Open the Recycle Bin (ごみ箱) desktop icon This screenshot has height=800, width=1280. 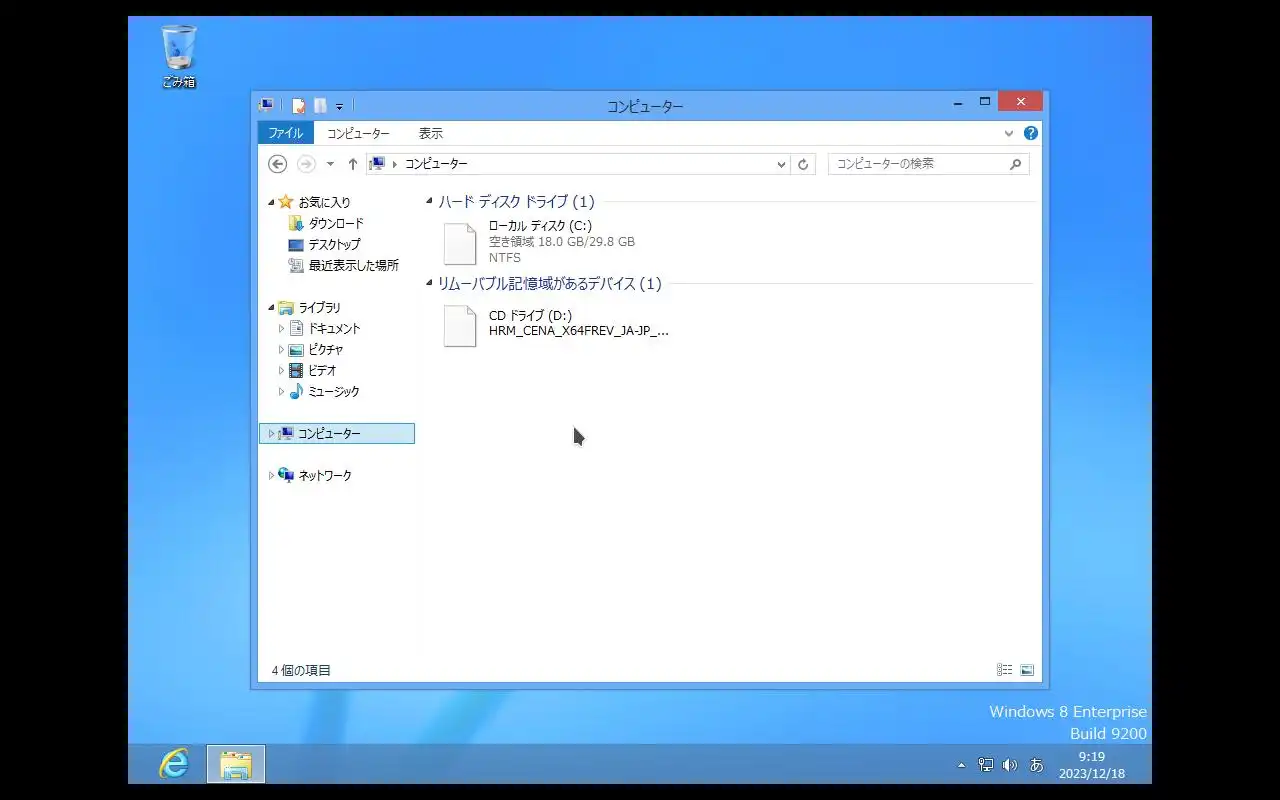(x=178, y=57)
